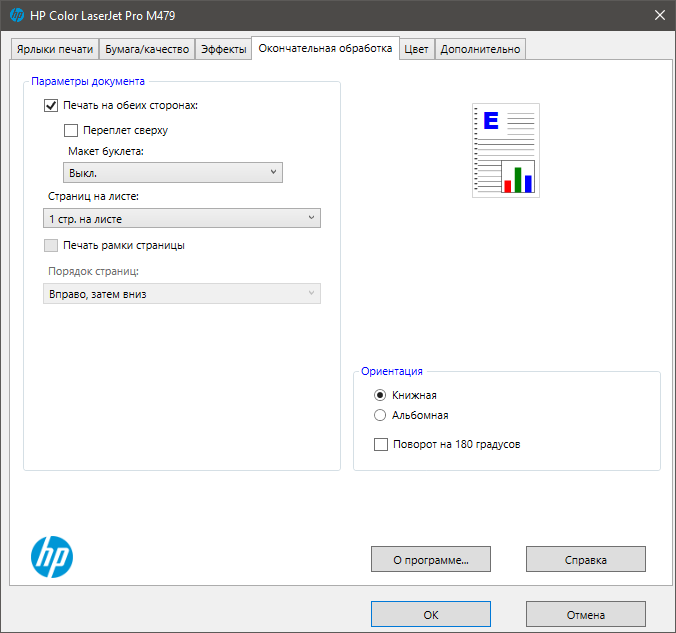Viewport: 676px width, 633px height.
Task: Click the document page preview thumbnail
Action: click(x=506, y=150)
